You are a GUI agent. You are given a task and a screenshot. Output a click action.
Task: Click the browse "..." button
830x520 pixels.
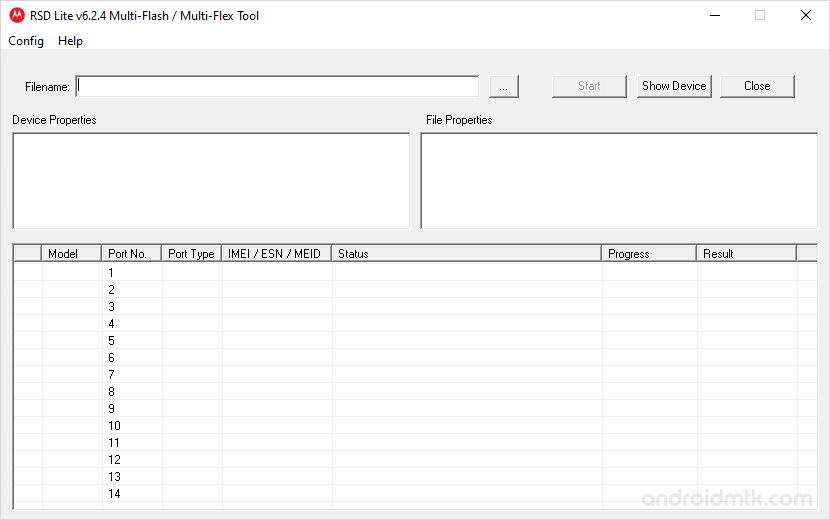503,86
